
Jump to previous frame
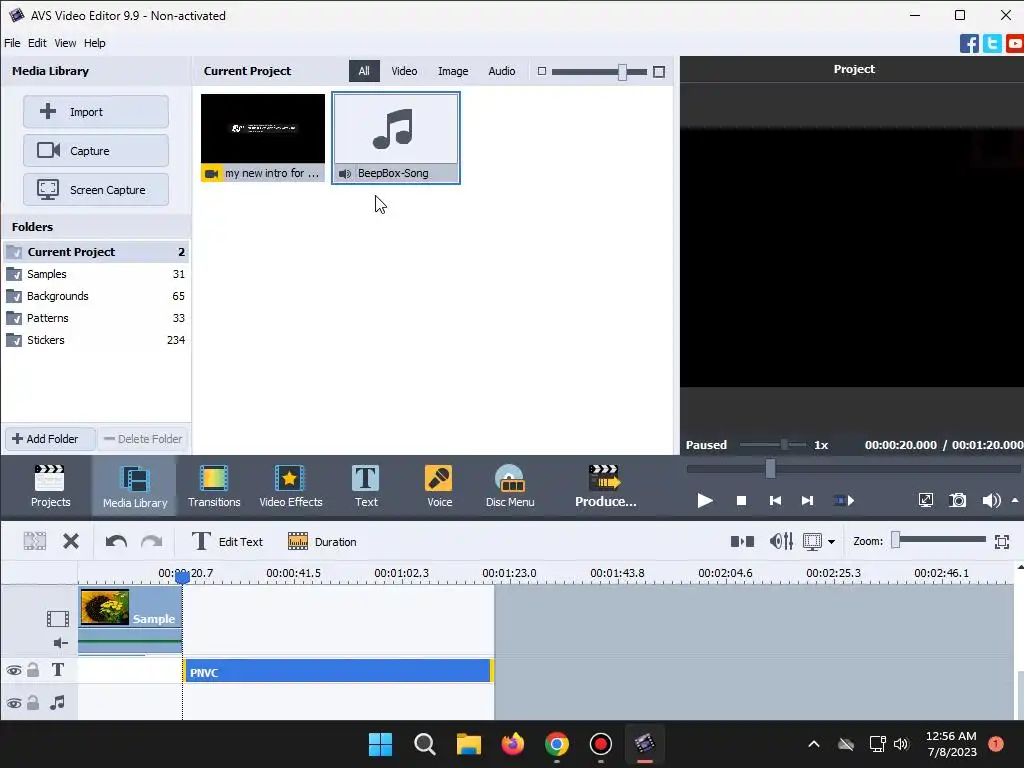(x=775, y=501)
